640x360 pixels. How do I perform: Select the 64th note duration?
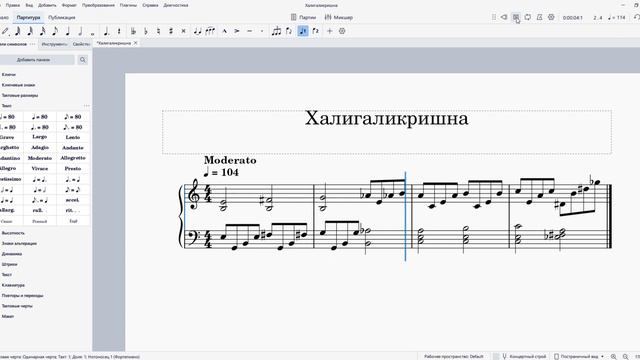pos(18,31)
